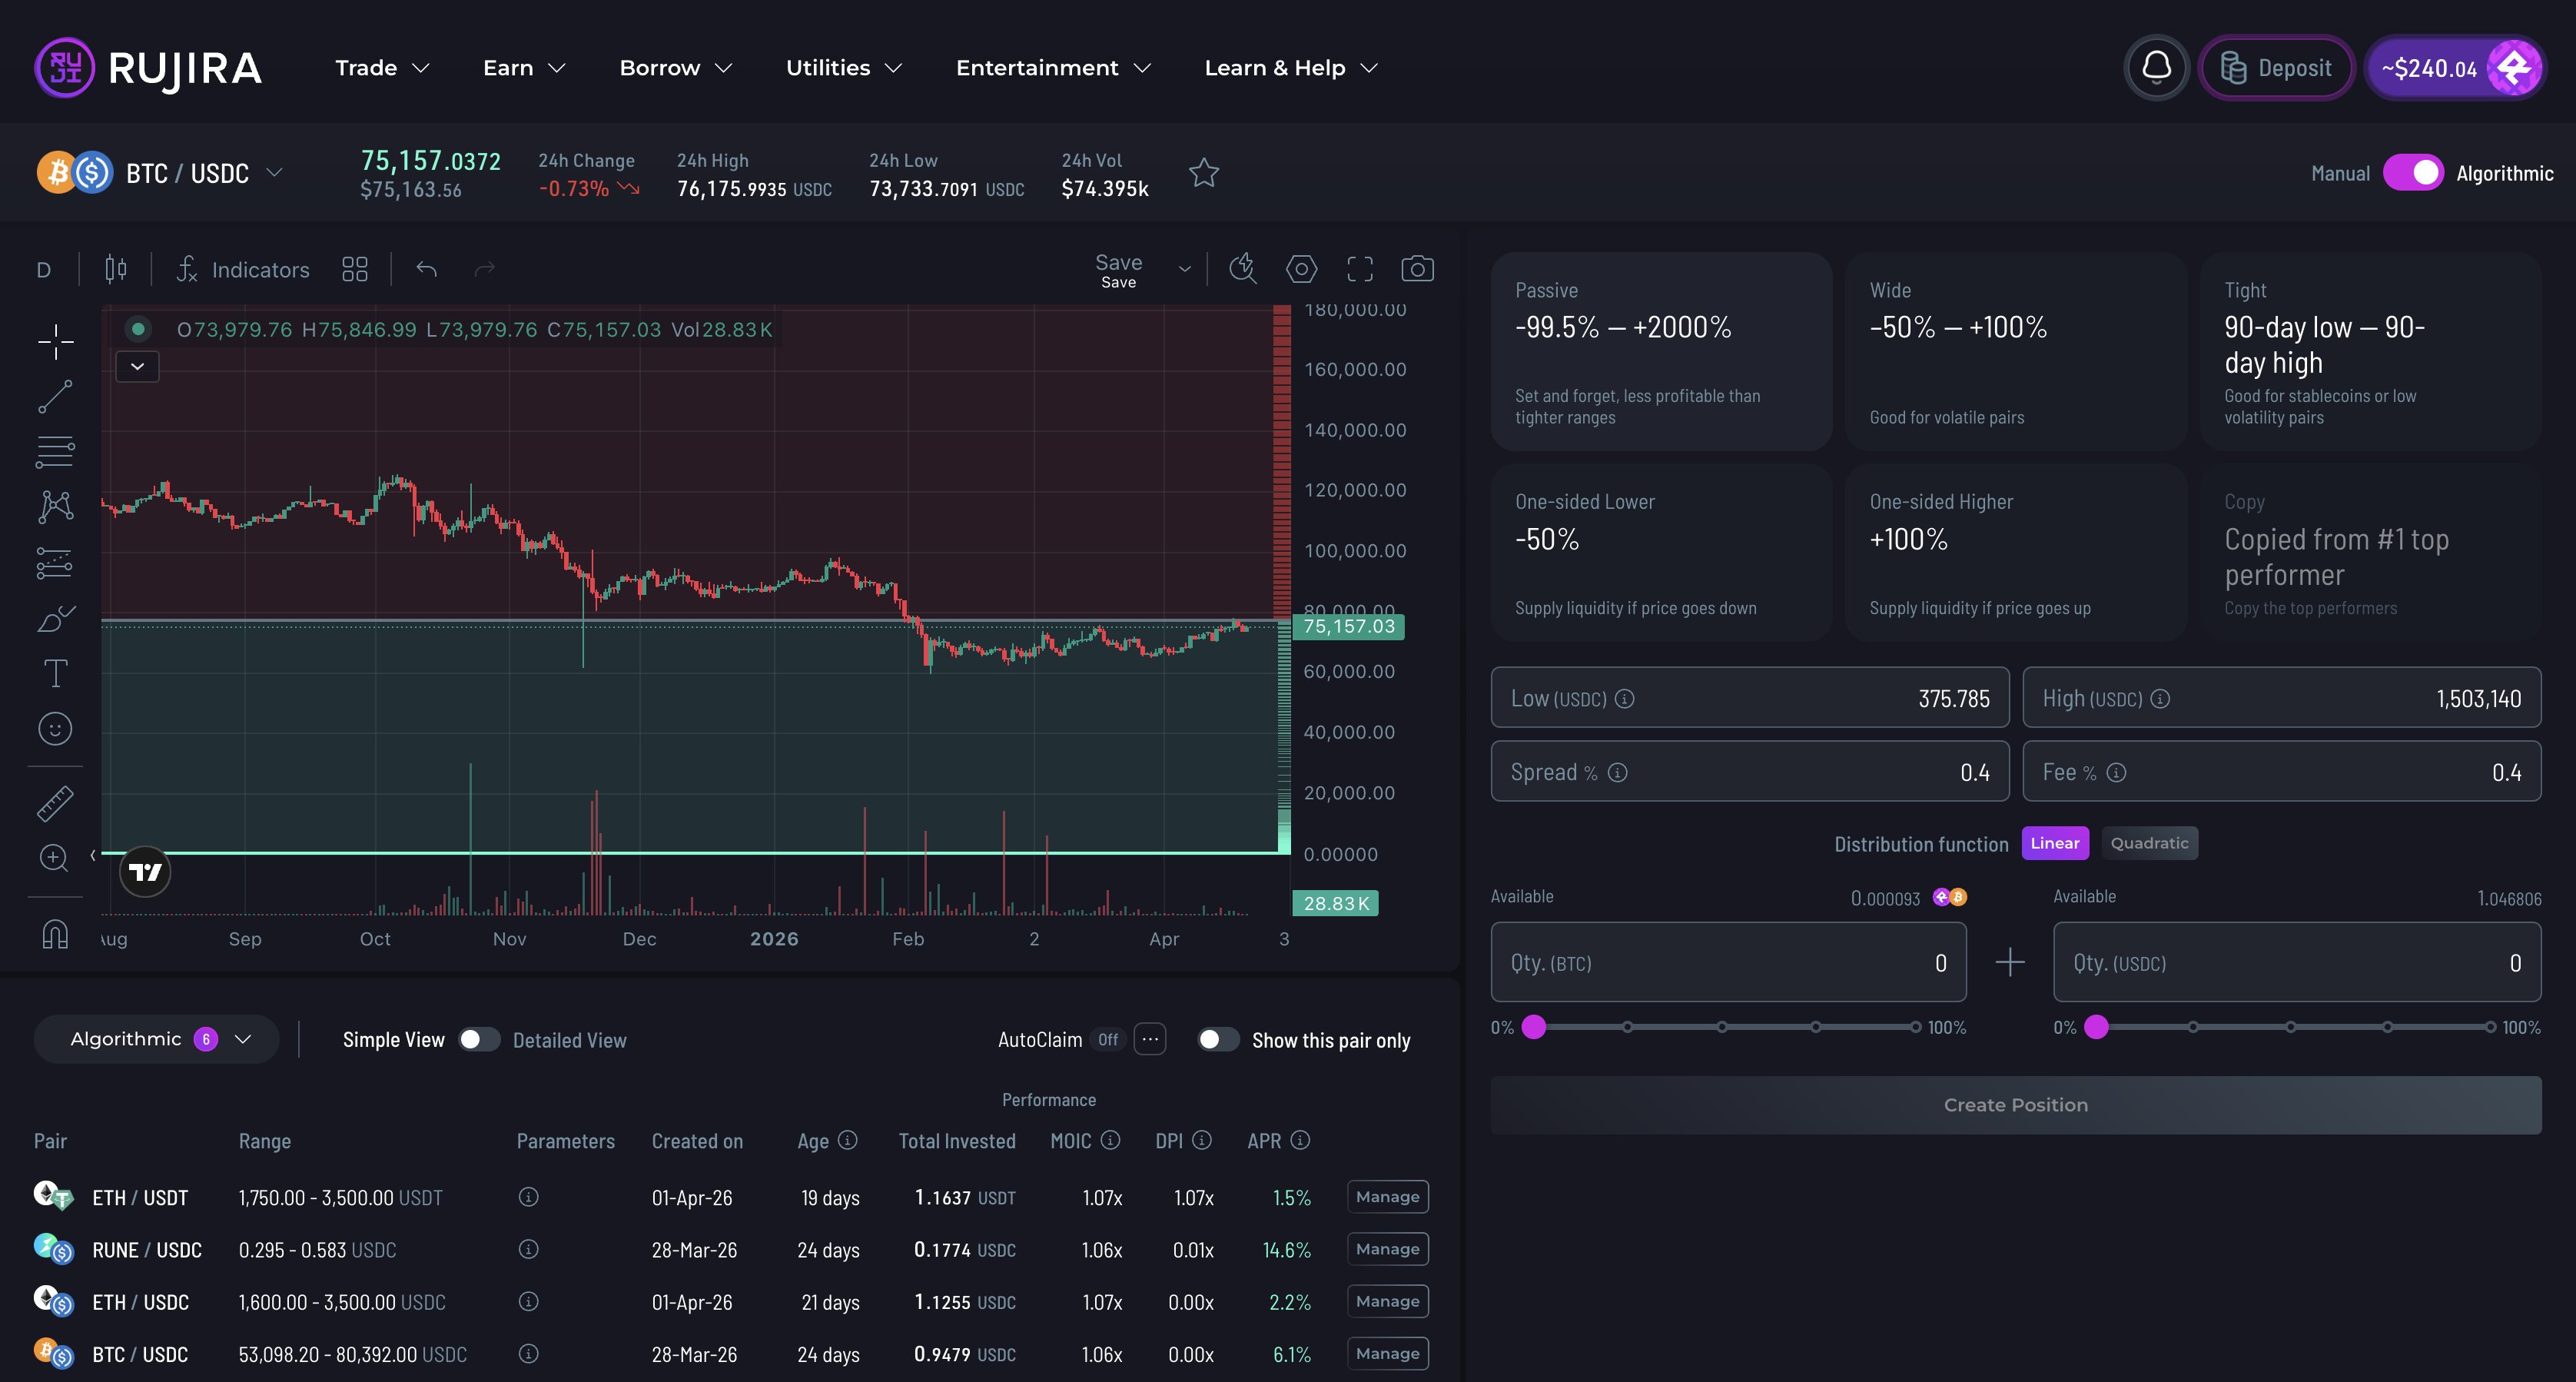Click the USDC quantity slider handle
Image resolution: width=2576 pixels, height=1382 pixels.
2097,1027
